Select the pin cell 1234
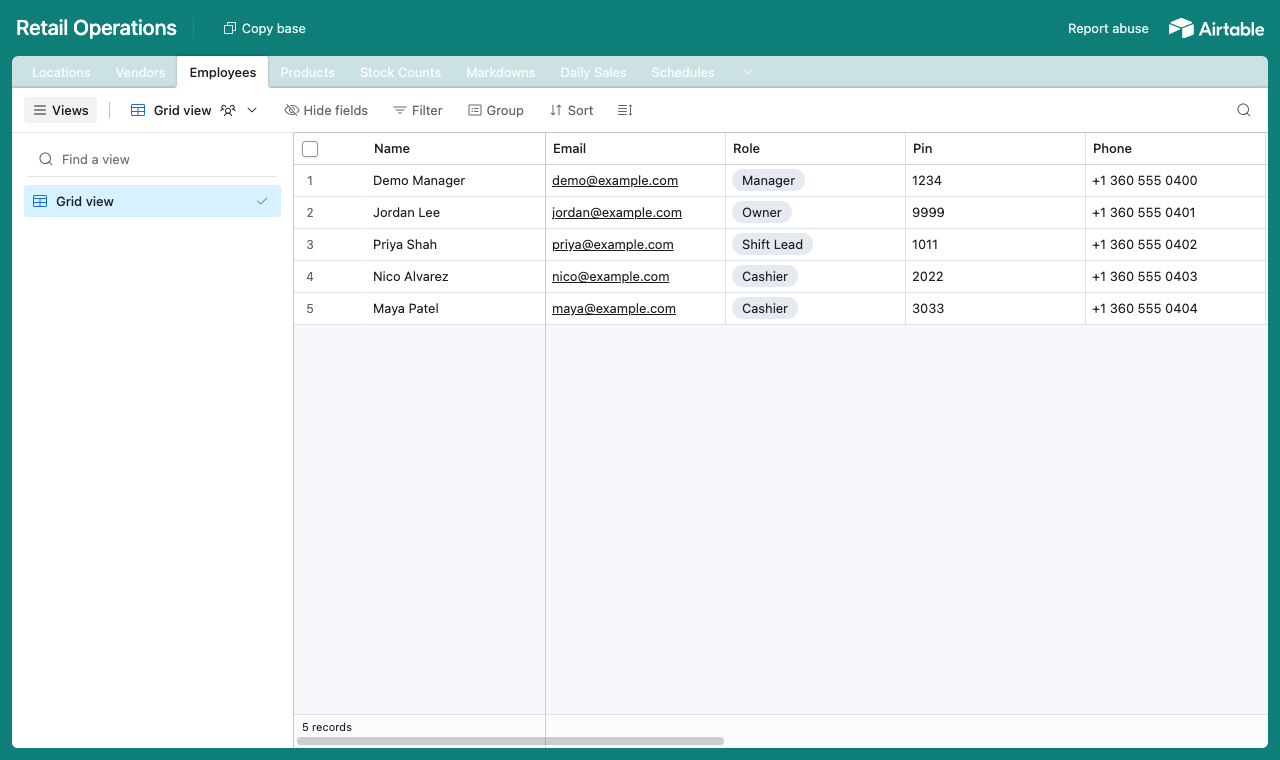The height and width of the screenshot is (760, 1280). (996, 181)
